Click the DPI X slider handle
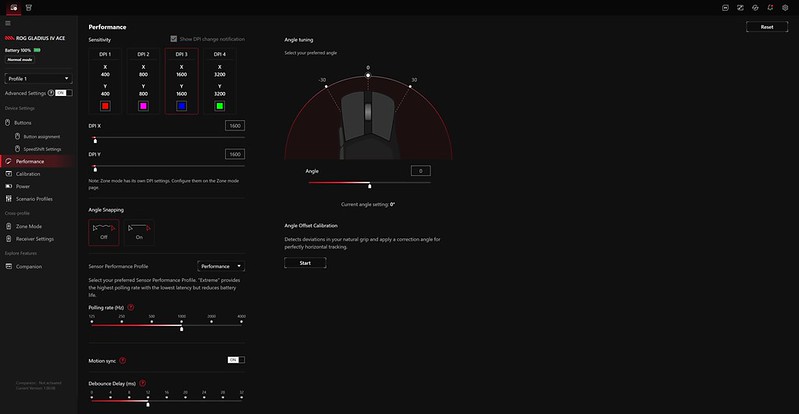 click(x=95, y=141)
